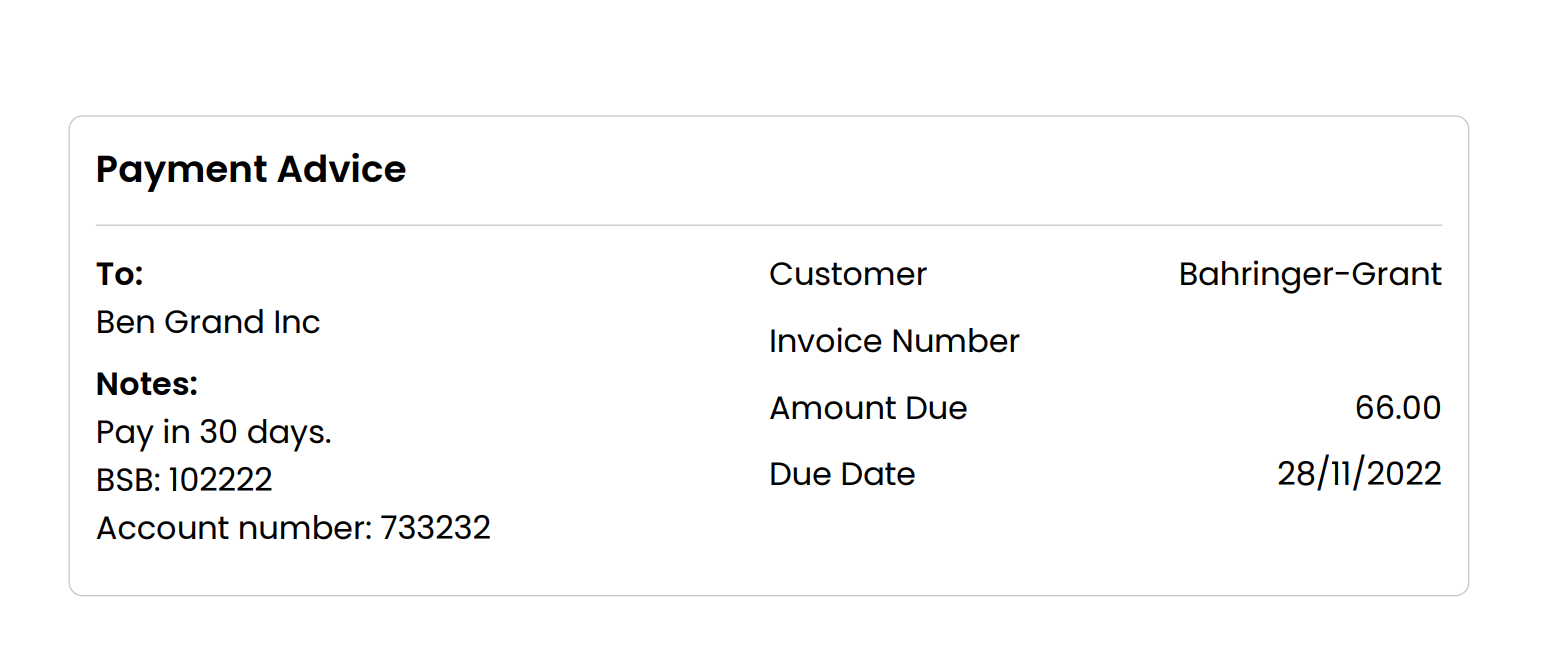Select the 28/11/2022 due date value
The width and height of the screenshot is (1552, 650).
point(1359,474)
